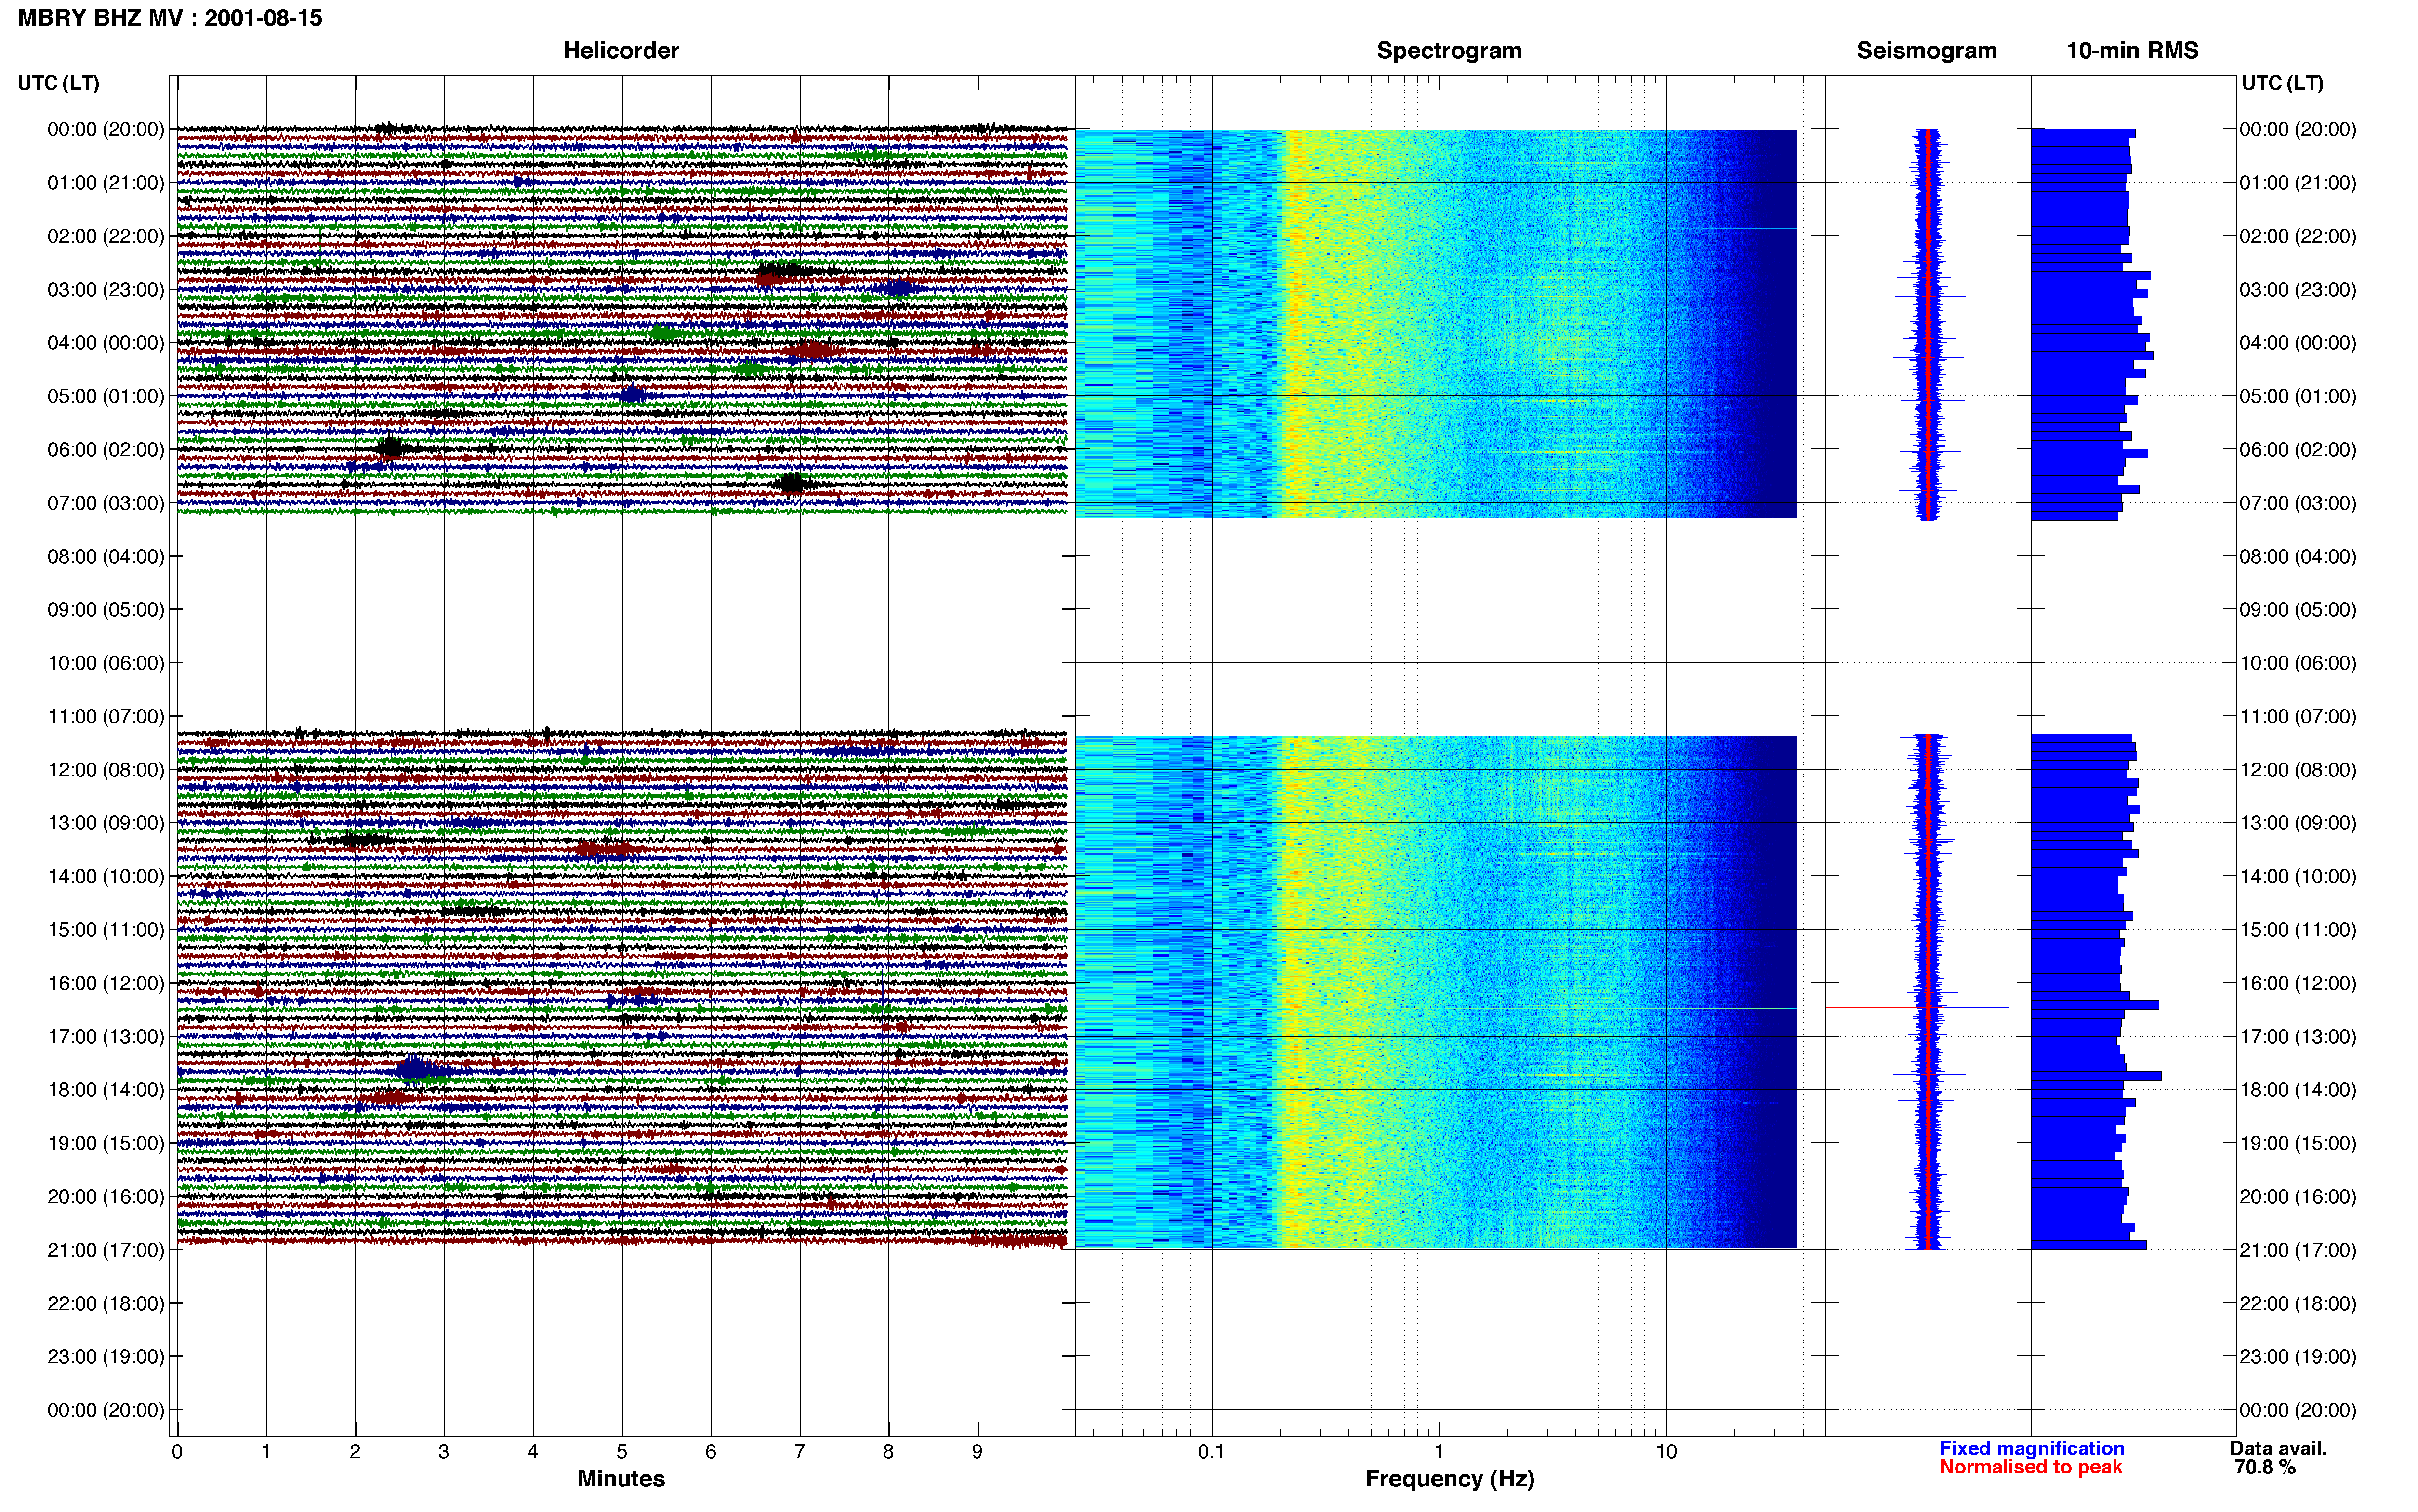2418x1512 pixels.
Task: Click the Normalised to peak legend text
Action: pyautogui.click(x=2030, y=1467)
